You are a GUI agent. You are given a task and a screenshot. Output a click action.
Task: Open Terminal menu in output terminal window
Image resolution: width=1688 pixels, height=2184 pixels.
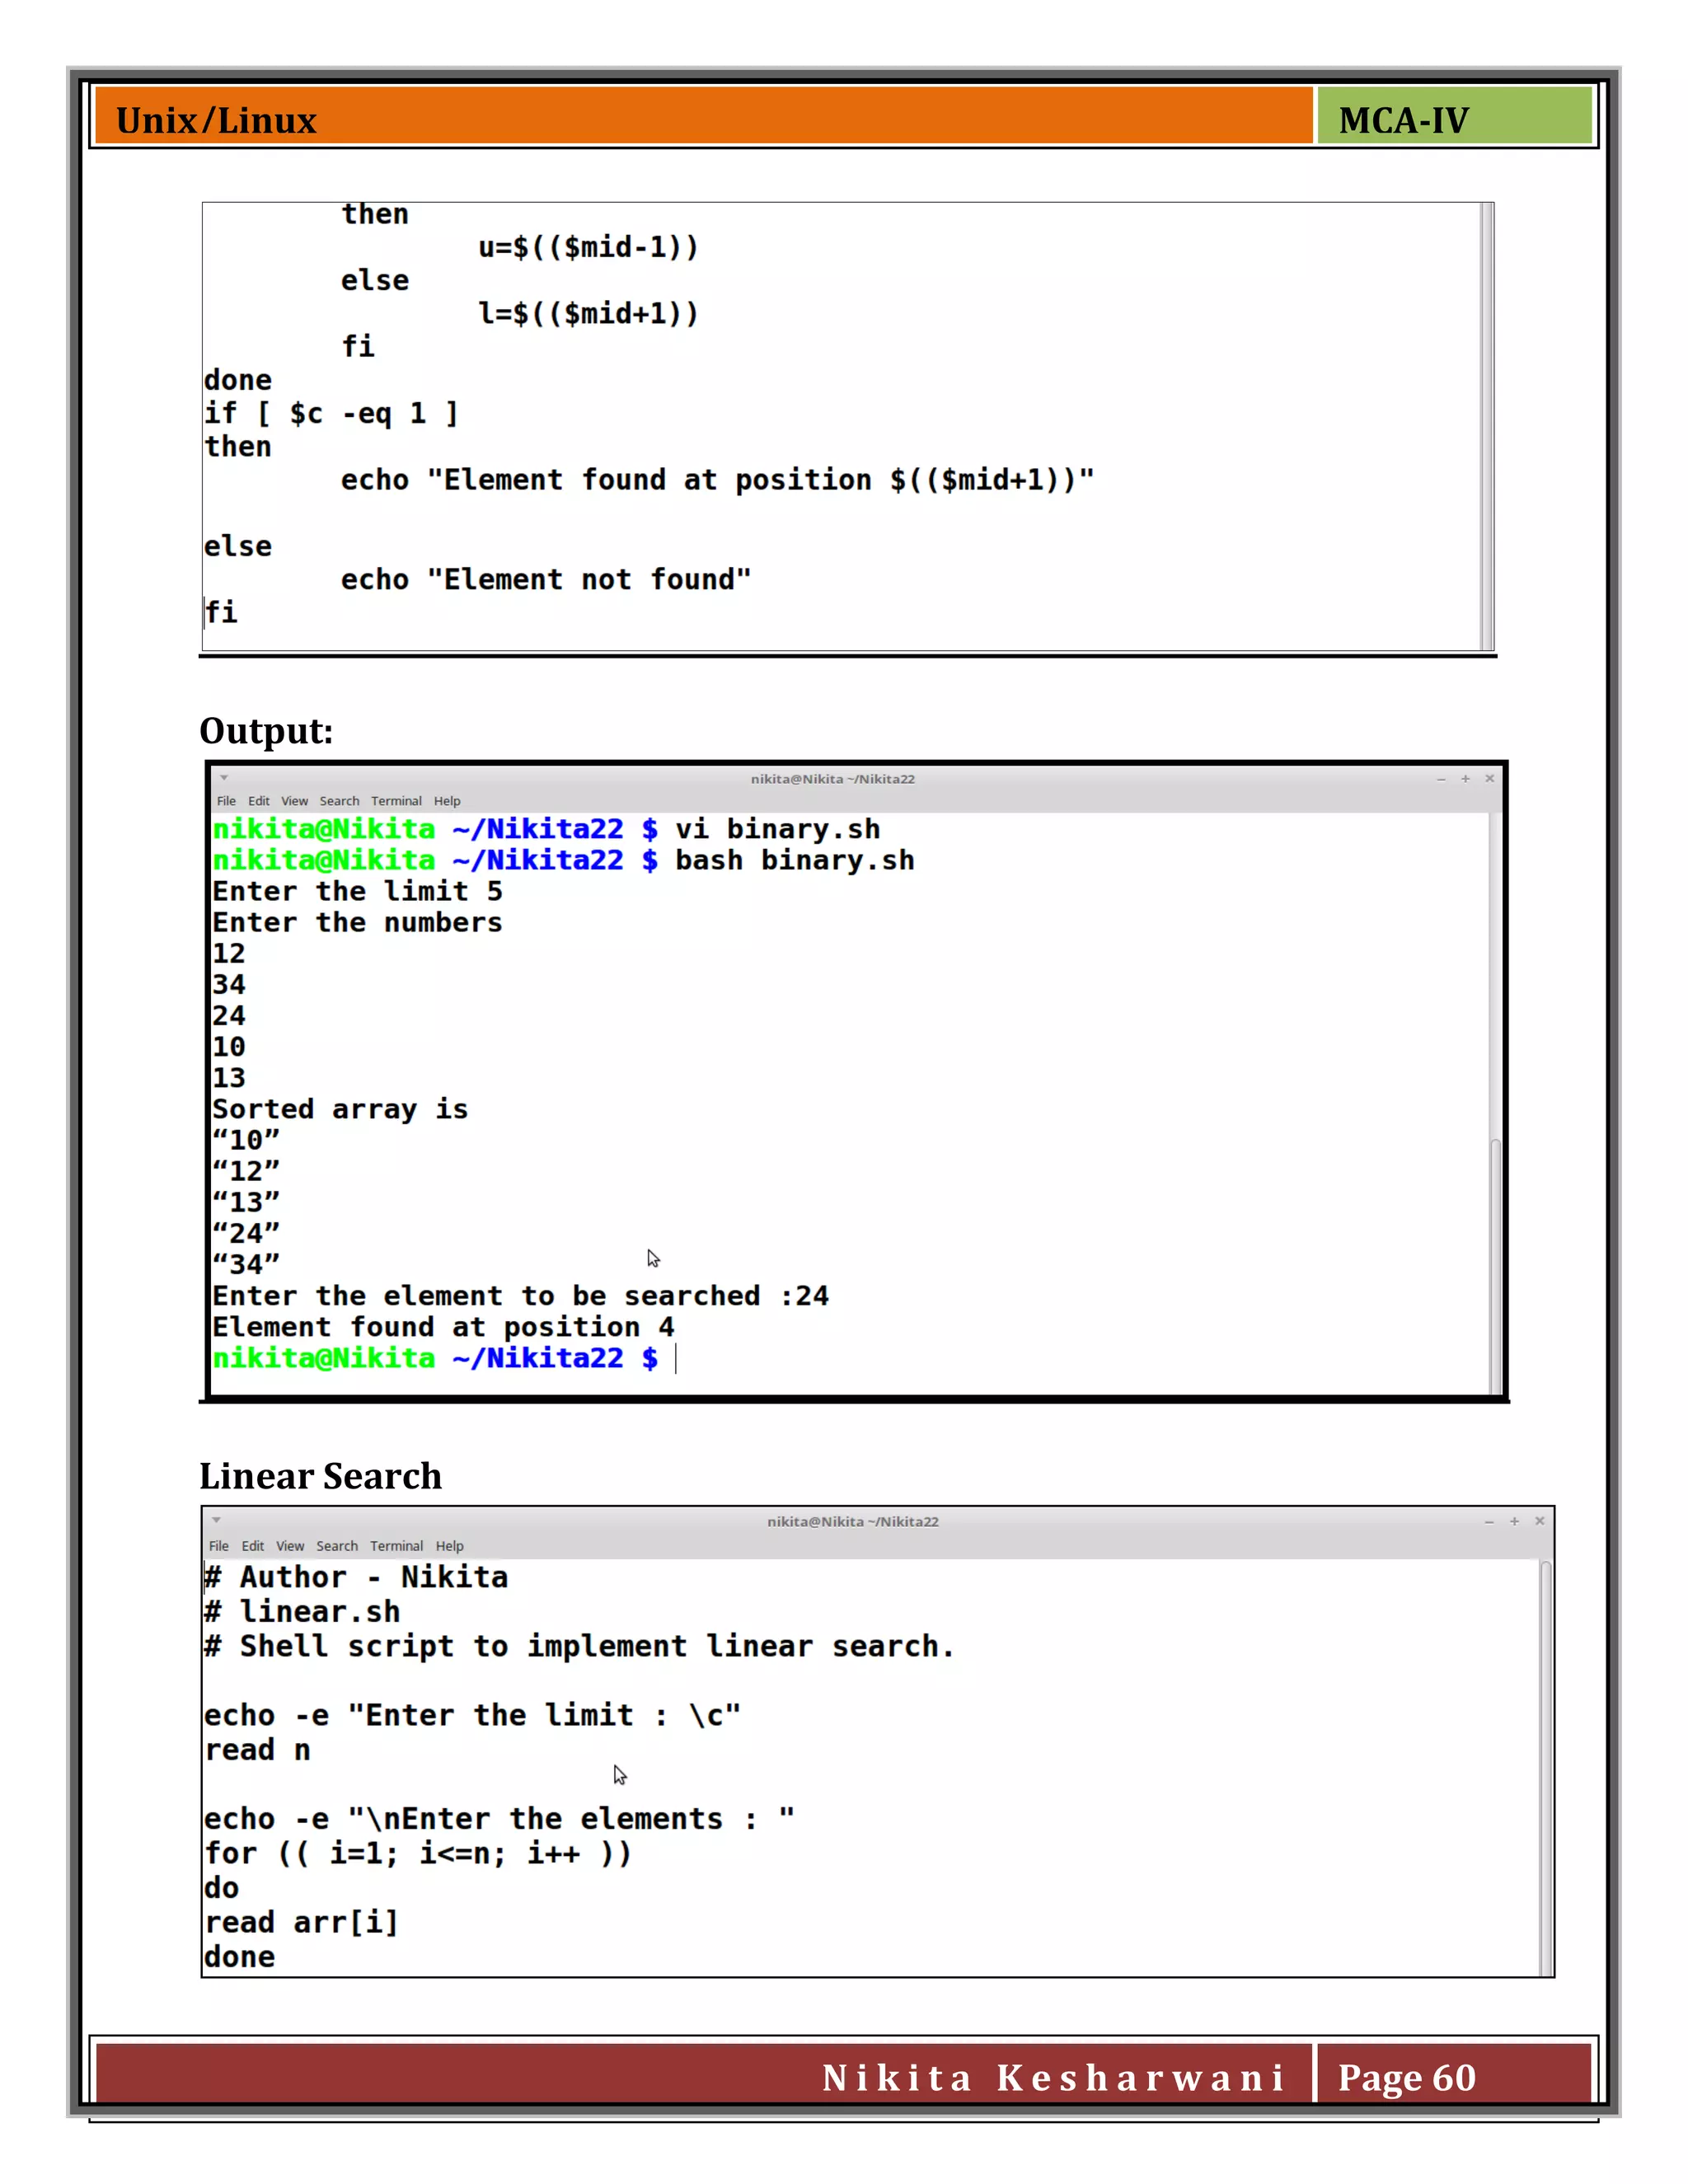[396, 801]
